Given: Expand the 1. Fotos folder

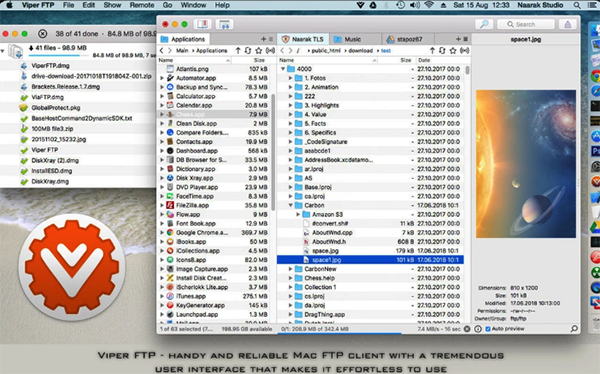Looking at the screenshot, I should 290,78.
